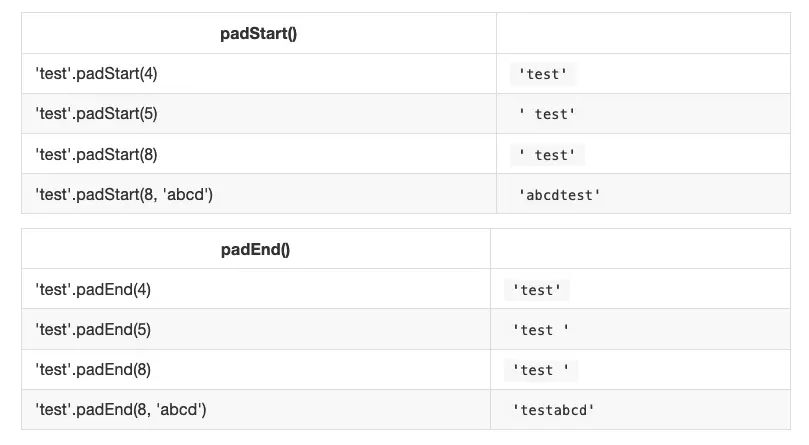Screen dimensions: 809x445
Task: Click the result beside 'test'.padStart(8)
Action: [547, 154]
